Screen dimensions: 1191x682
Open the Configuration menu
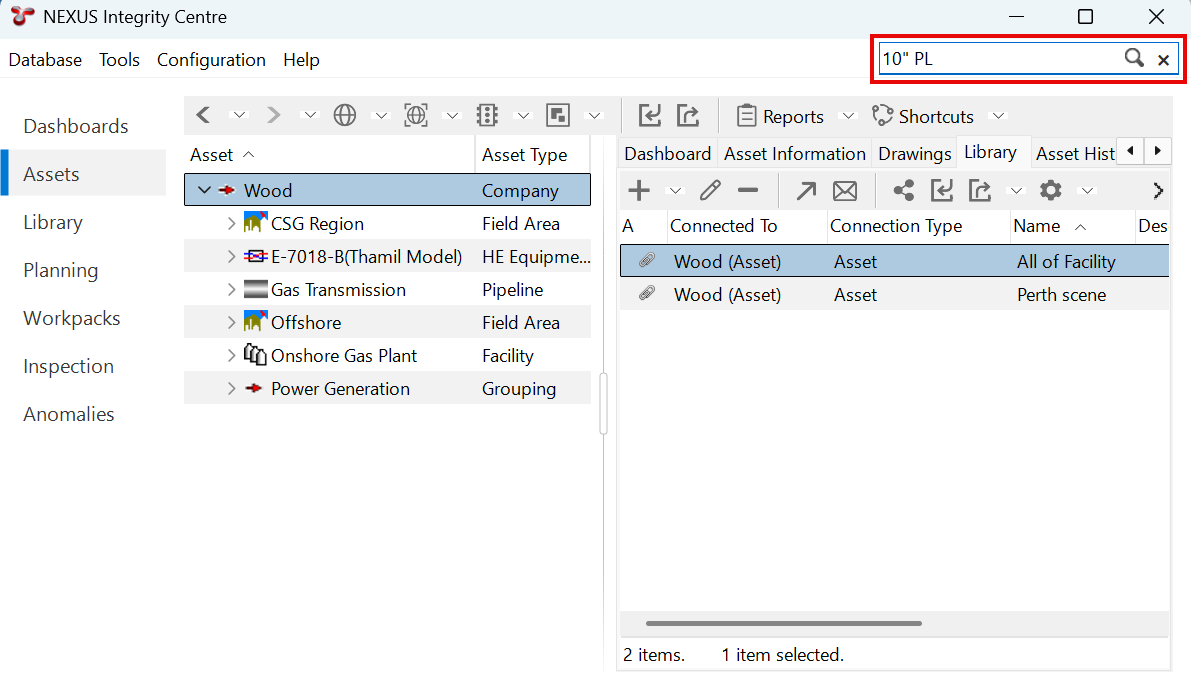click(x=211, y=60)
